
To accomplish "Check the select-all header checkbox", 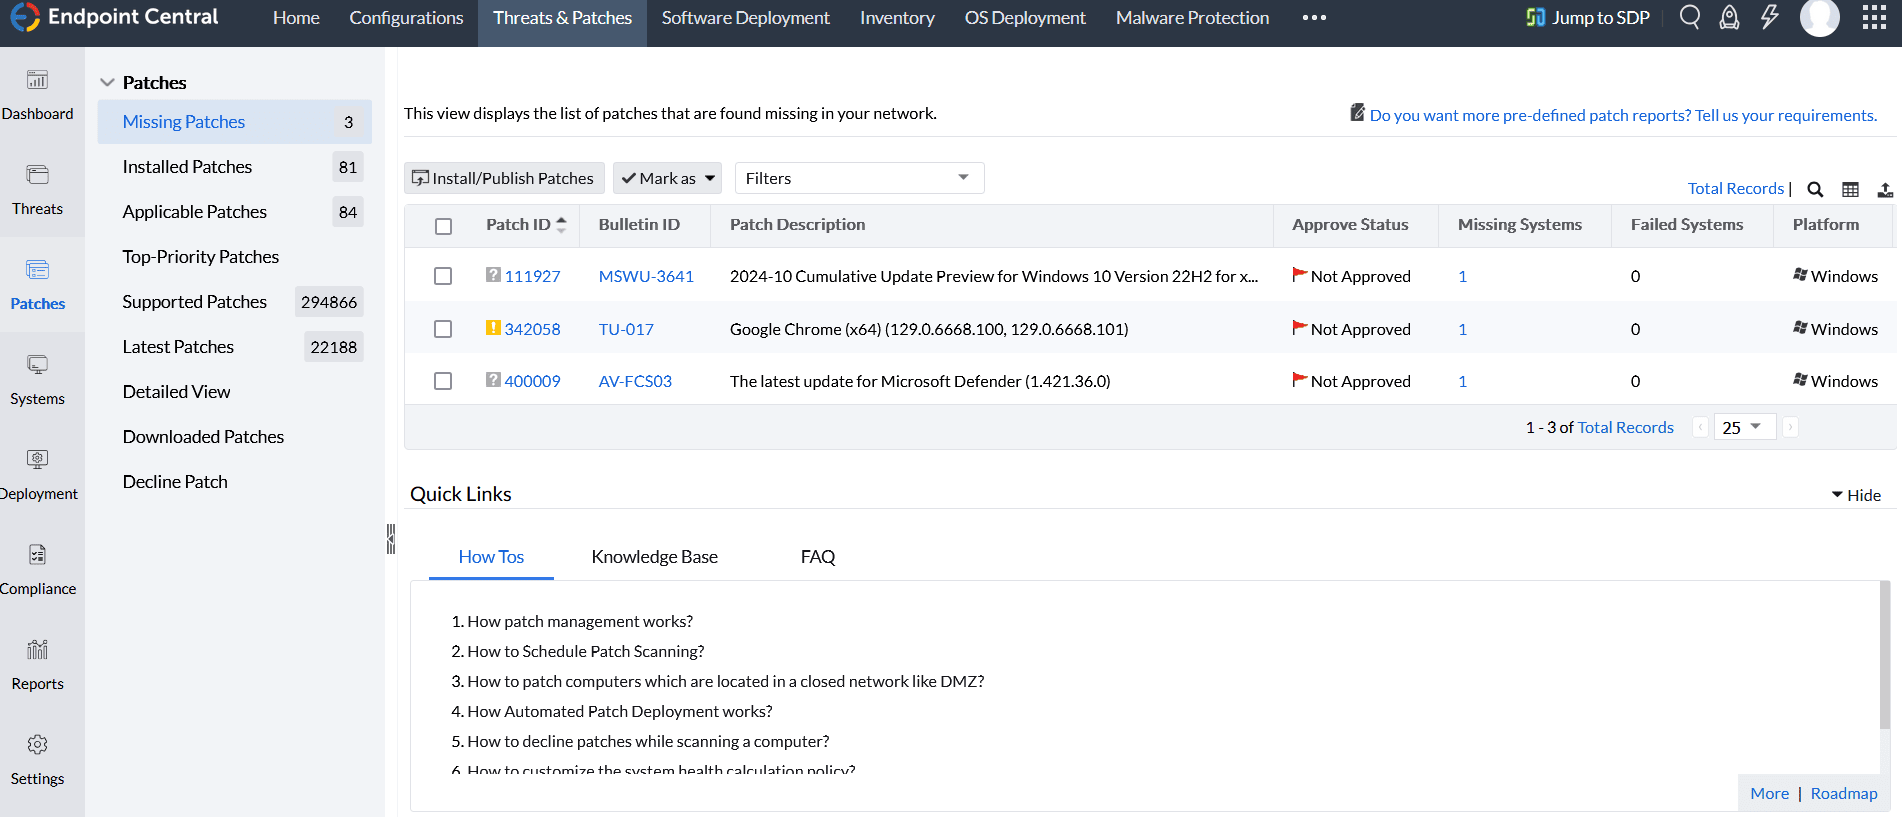I will click(x=443, y=226).
